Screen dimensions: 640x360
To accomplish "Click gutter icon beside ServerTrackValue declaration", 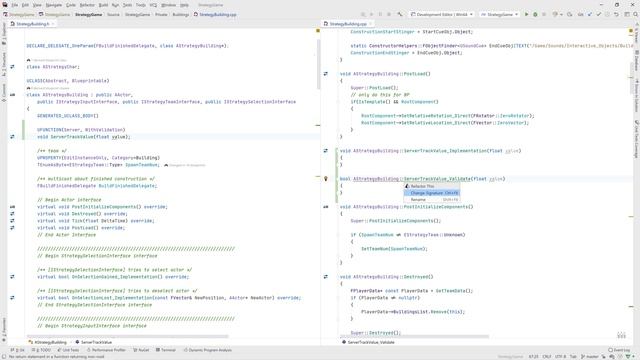I will (x=12, y=137).
